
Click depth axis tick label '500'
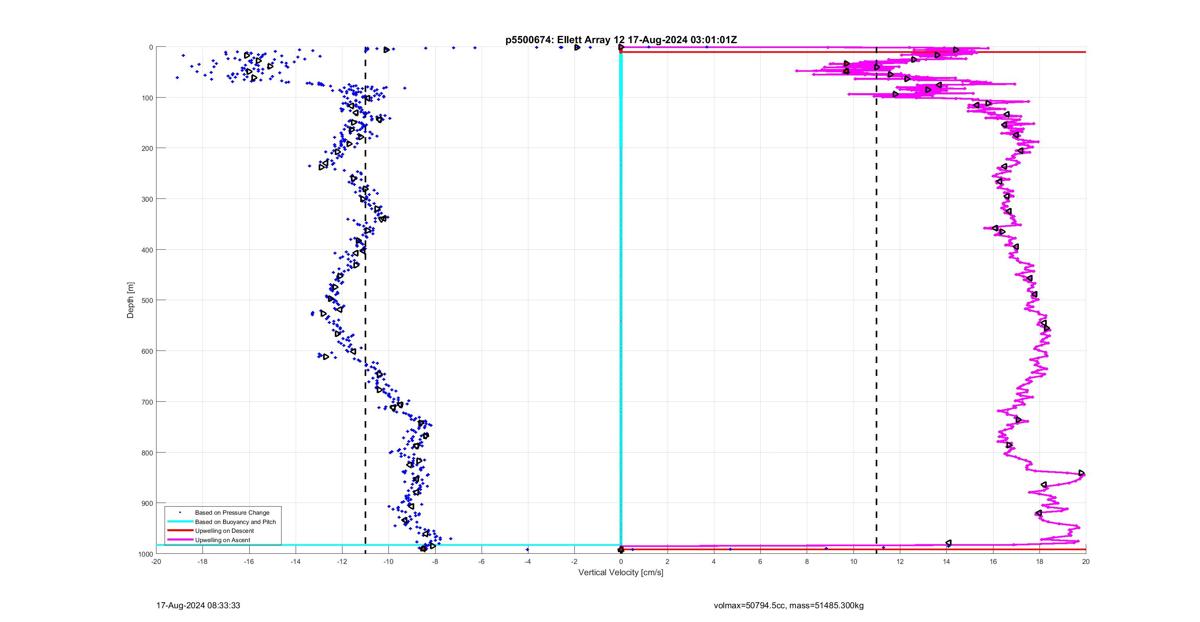[146, 300]
